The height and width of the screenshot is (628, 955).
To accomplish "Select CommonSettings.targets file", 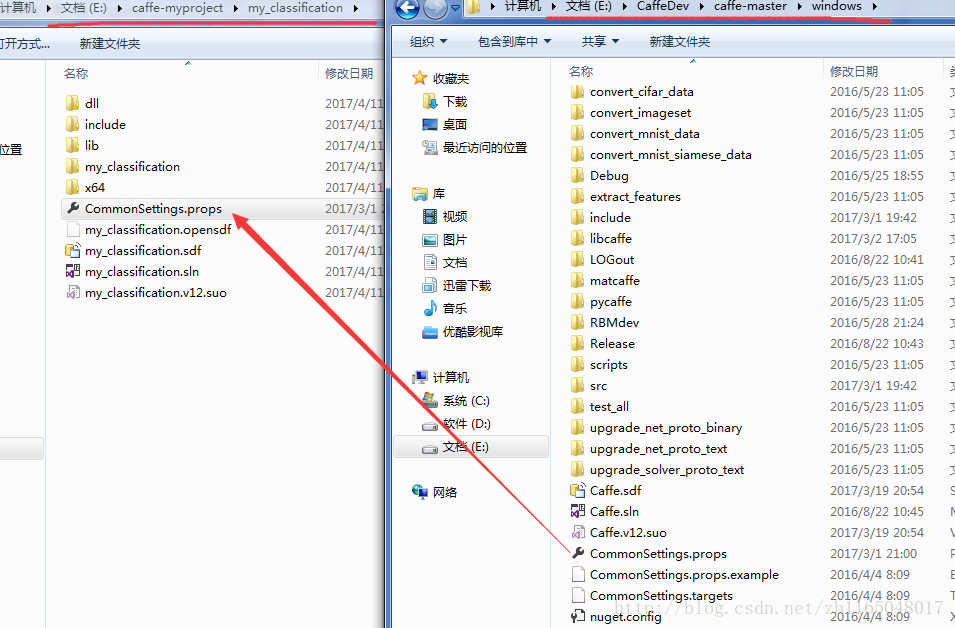I will click(661, 595).
